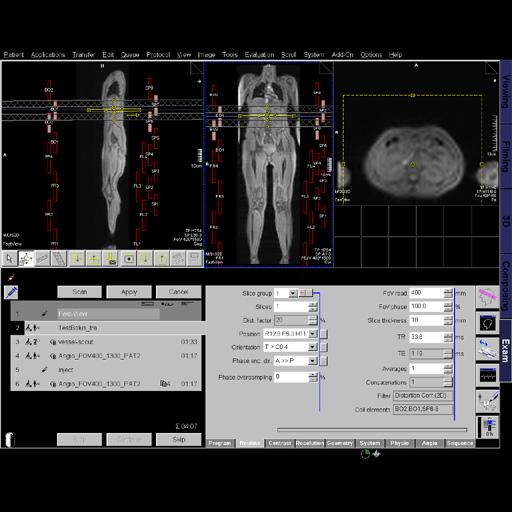Open the Phase enc. dir. dropdown
The height and width of the screenshot is (512, 512).
[x=312, y=361]
